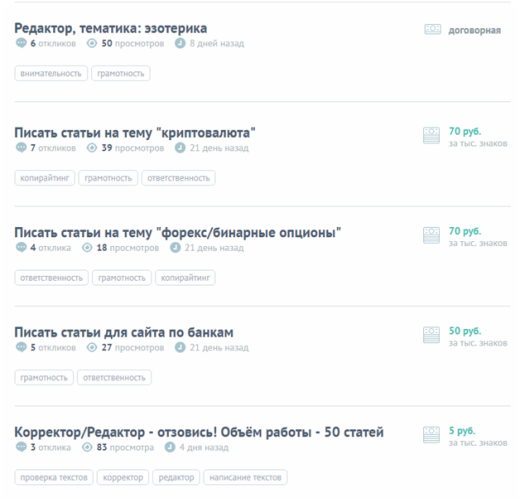Click the comment bubble icon beside '3 отклика'
Screen dimensions: 520x503
pyautogui.click(x=21, y=447)
